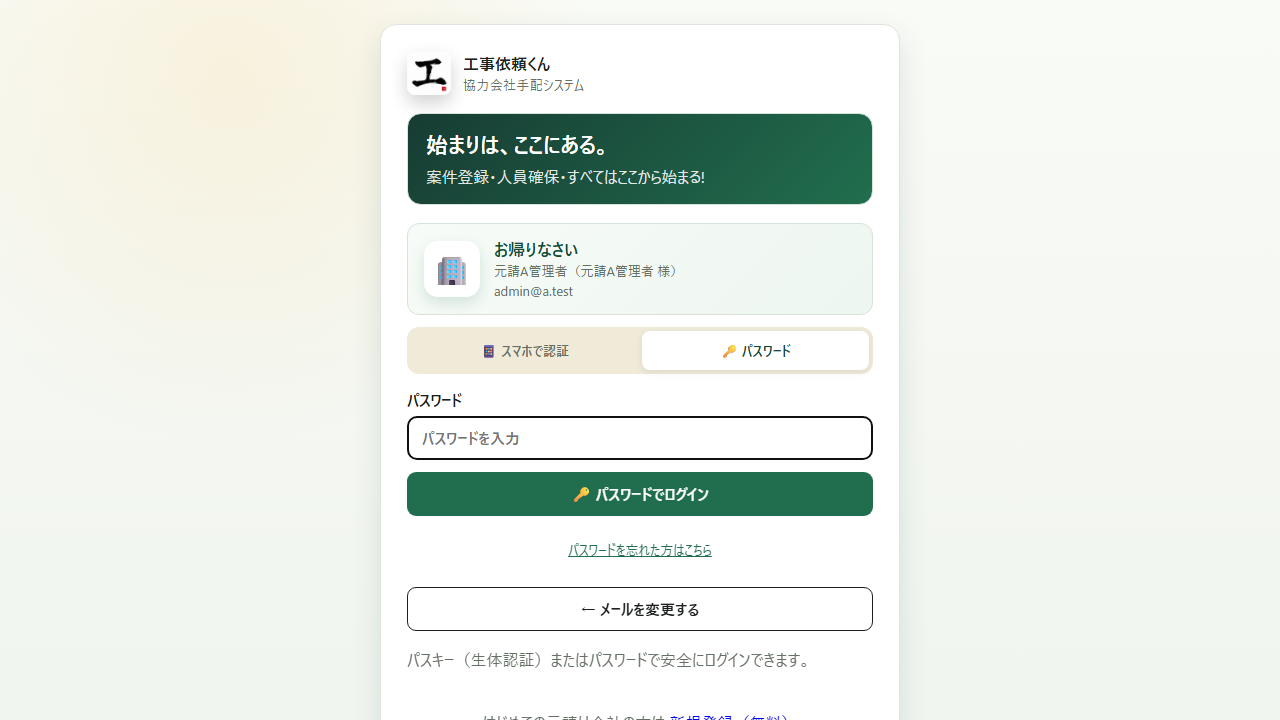The width and height of the screenshot is (1280, 720).
Task: Click 案件登録・人員確保 banner subtitle
Action: 565,177
